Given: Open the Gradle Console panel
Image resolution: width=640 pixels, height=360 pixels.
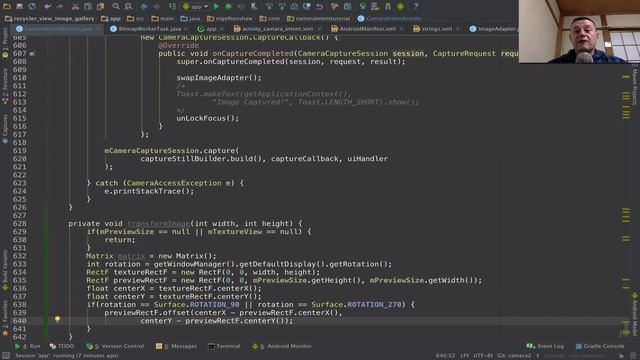Looking at the screenshot, I should click(600, 346).
